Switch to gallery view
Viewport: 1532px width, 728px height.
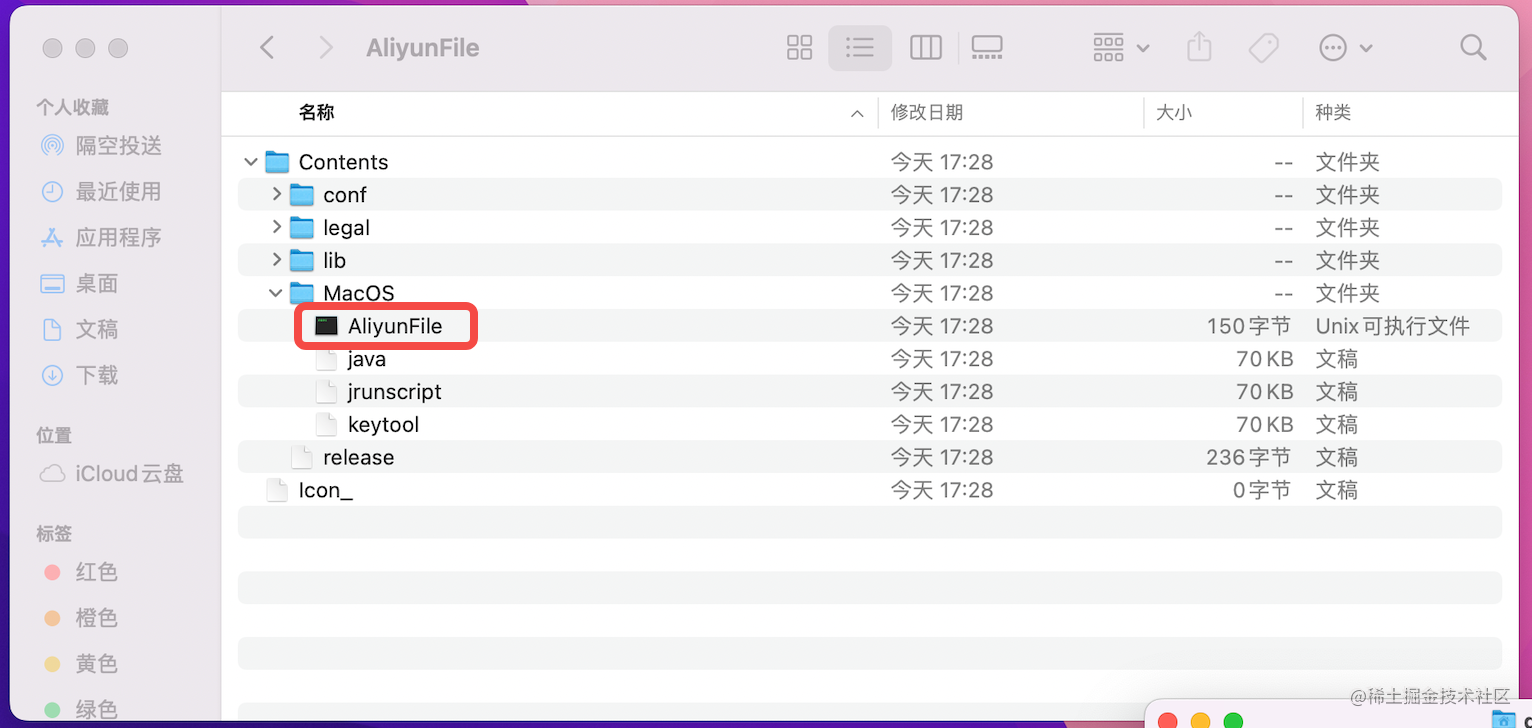(987, 47)
